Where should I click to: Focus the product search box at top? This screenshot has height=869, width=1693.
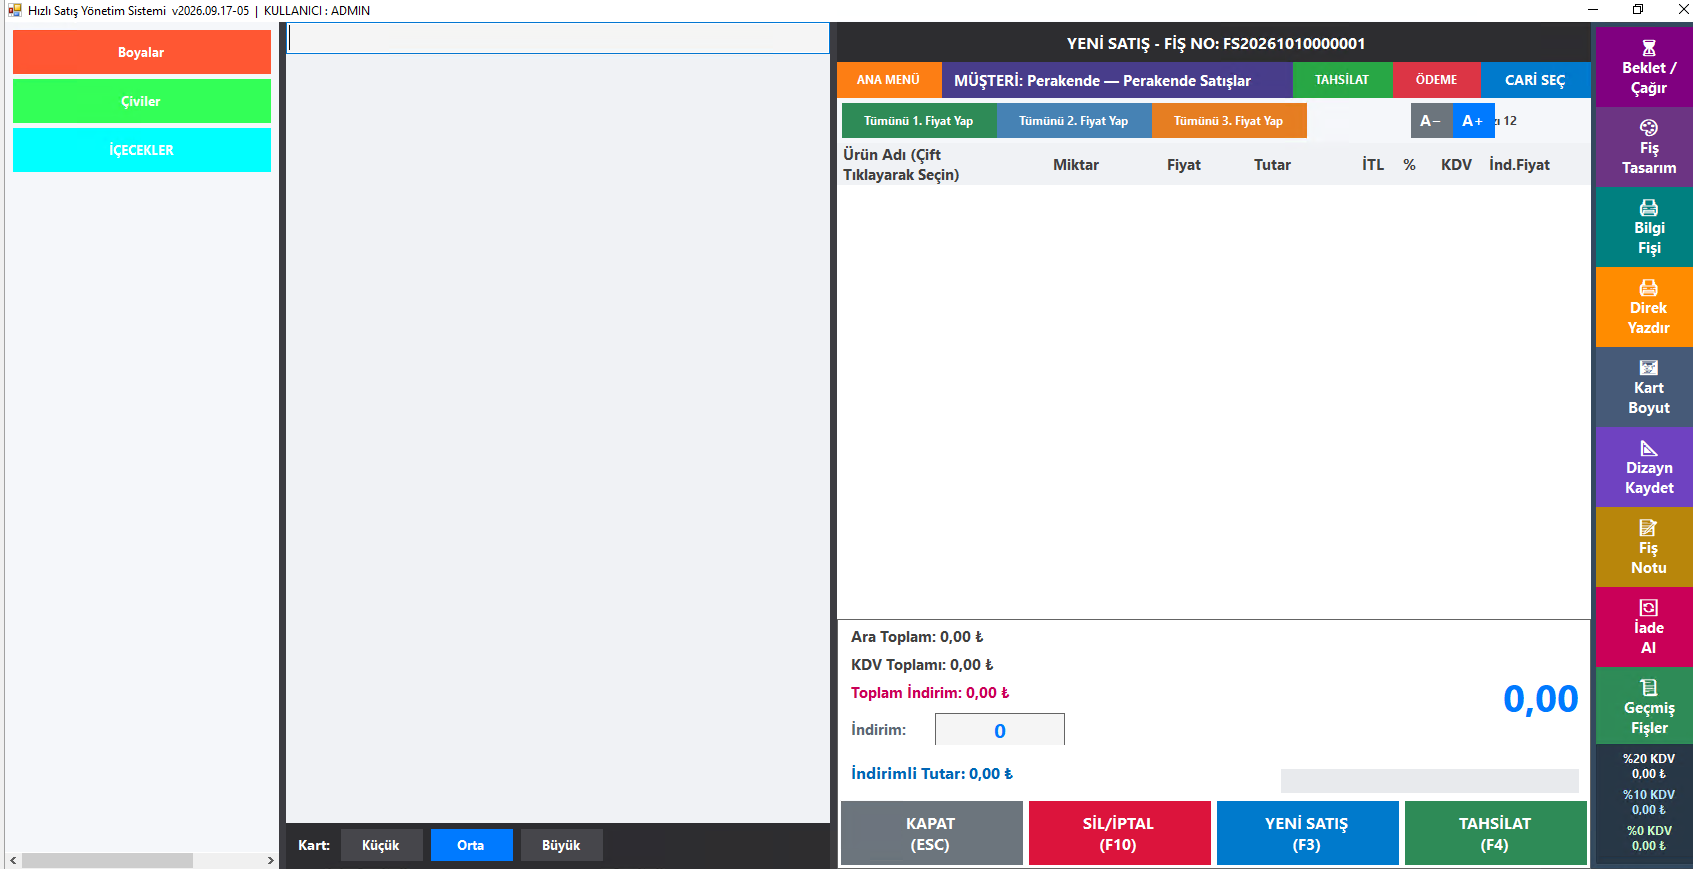tap(558, 38)
